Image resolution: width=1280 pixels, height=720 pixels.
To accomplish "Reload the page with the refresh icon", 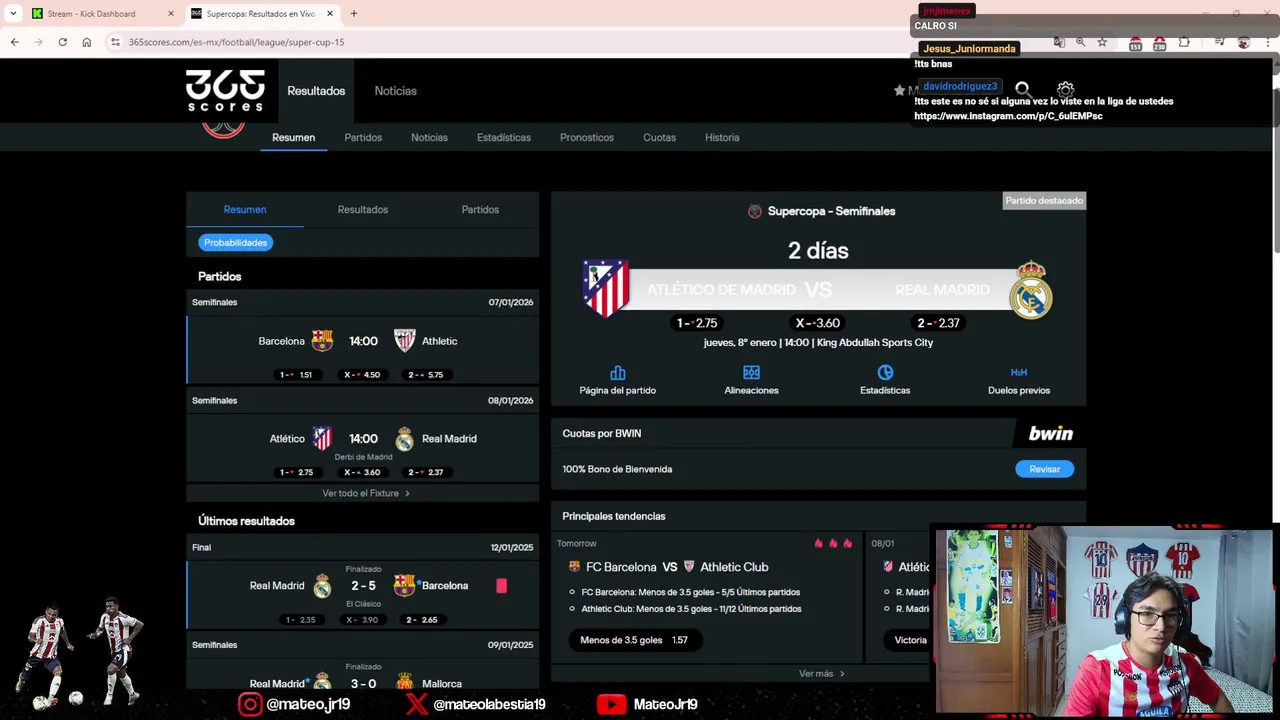I will pos(62,42).
